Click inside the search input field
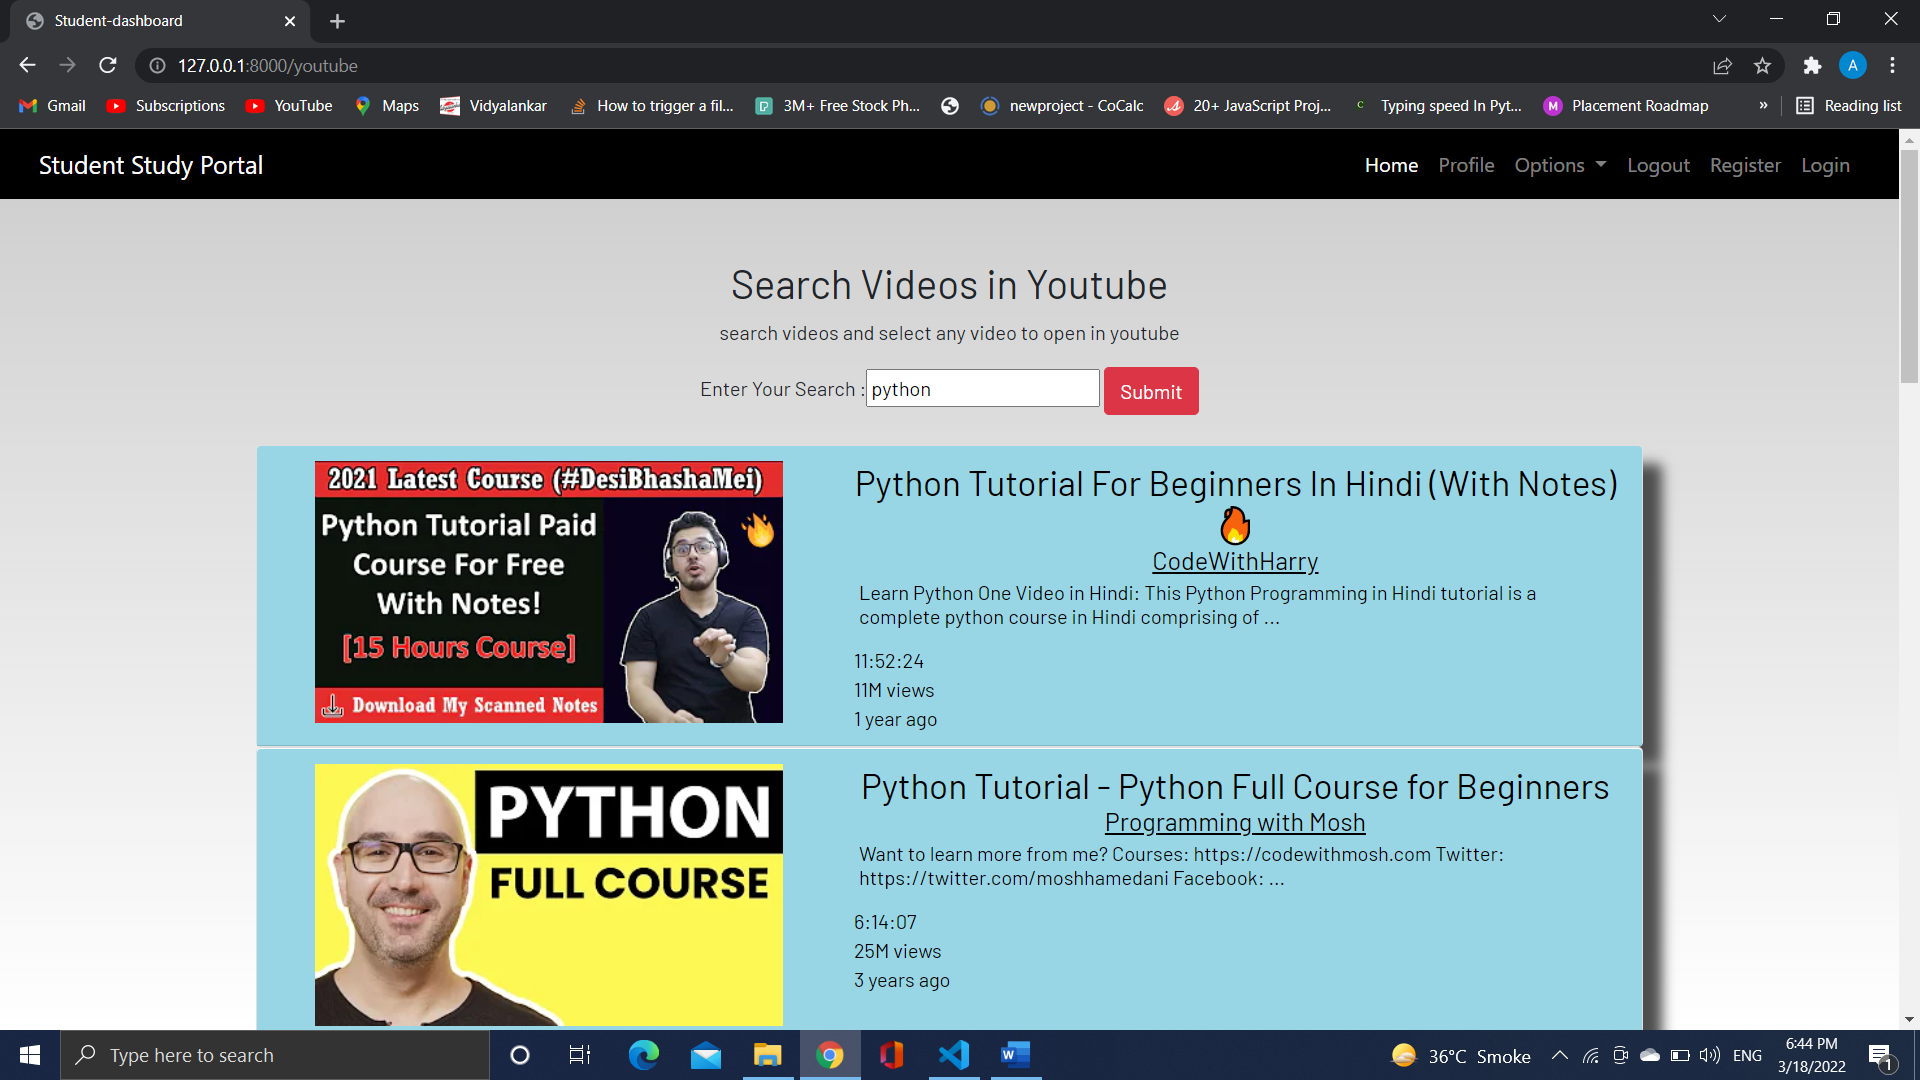The image size is (1920, 1080). coord(981,388)
